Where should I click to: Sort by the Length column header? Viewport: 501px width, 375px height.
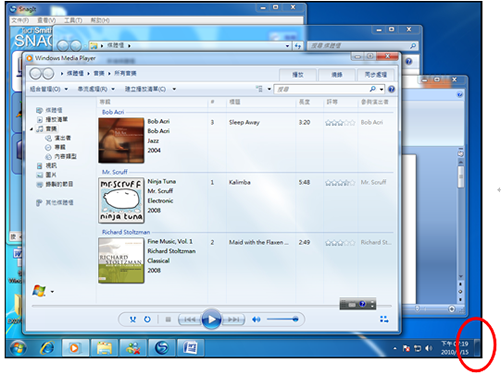pos(304,102)
